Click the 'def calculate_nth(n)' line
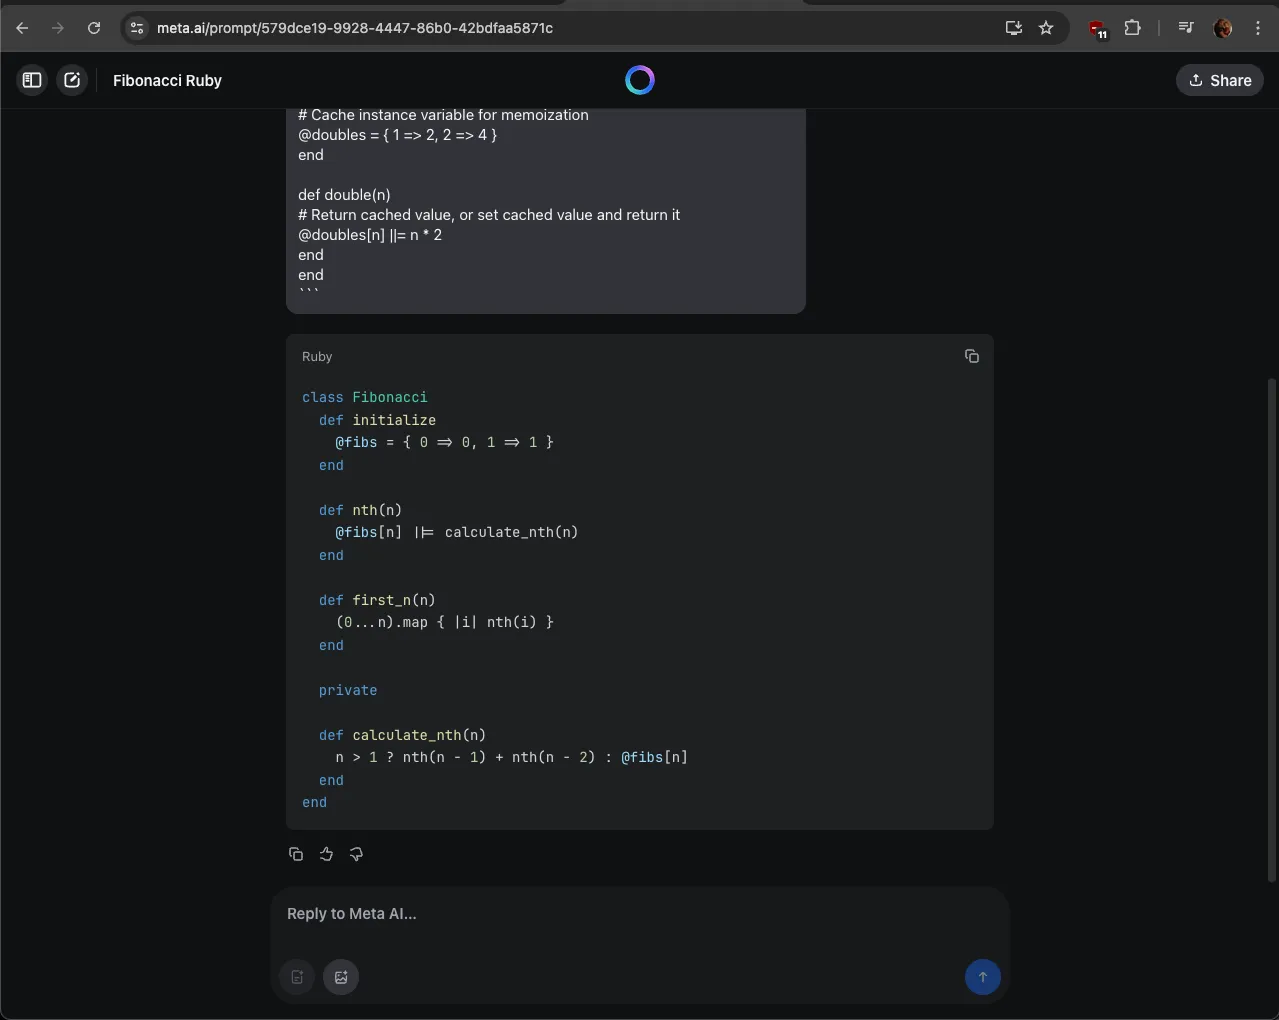Screen dimensions: 1279x1020 [402, 735]
